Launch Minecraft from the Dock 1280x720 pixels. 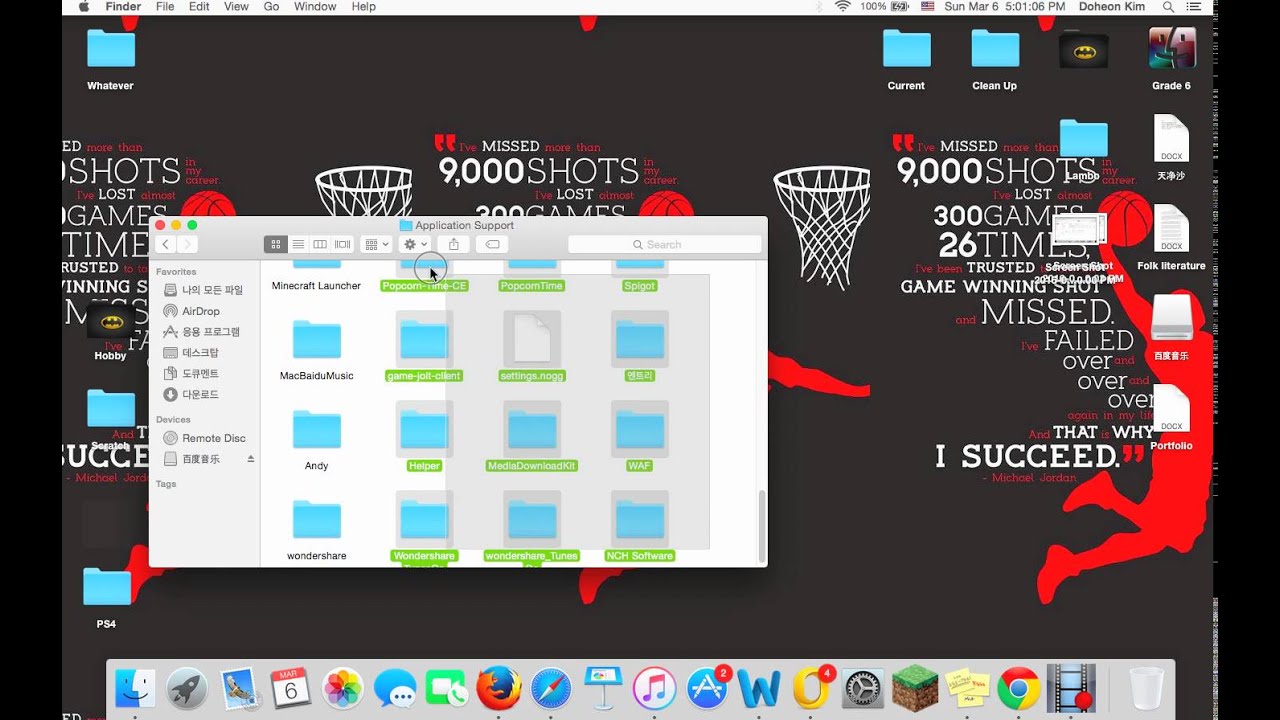[x=914, y=688]
